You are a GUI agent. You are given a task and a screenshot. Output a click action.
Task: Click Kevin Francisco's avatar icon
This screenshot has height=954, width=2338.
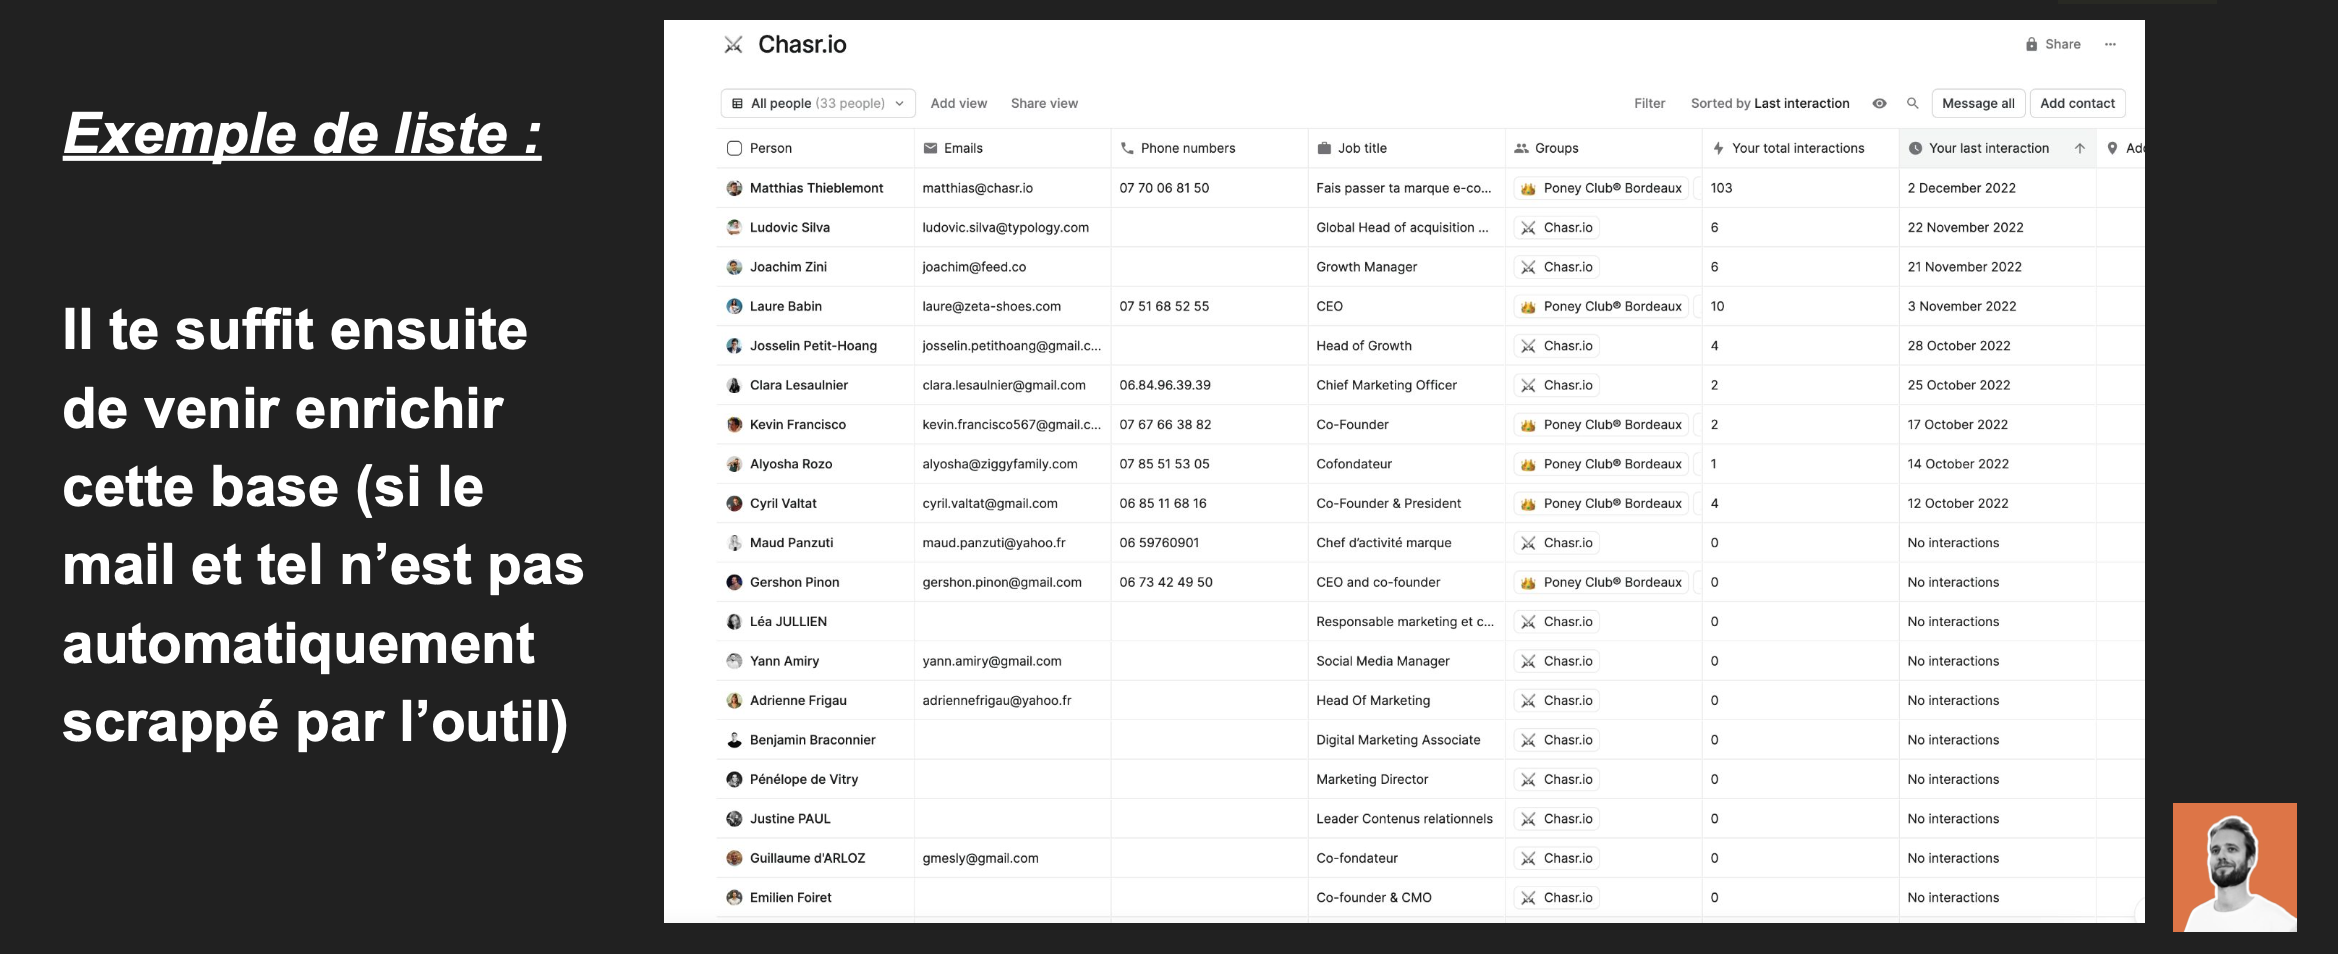click(x=734, y=424)
